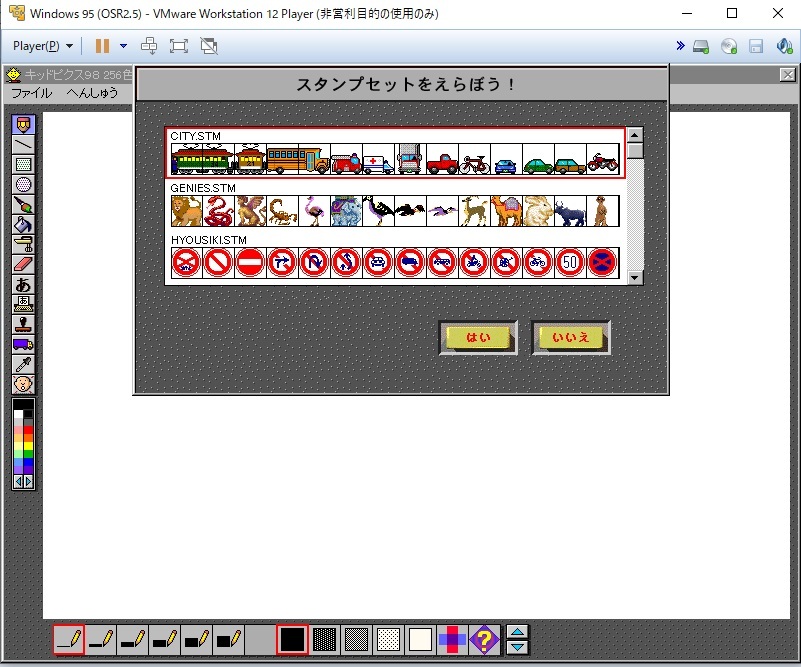Select the fifth pencil width option
Screen dimensions: 801x667
click(197, 639)
